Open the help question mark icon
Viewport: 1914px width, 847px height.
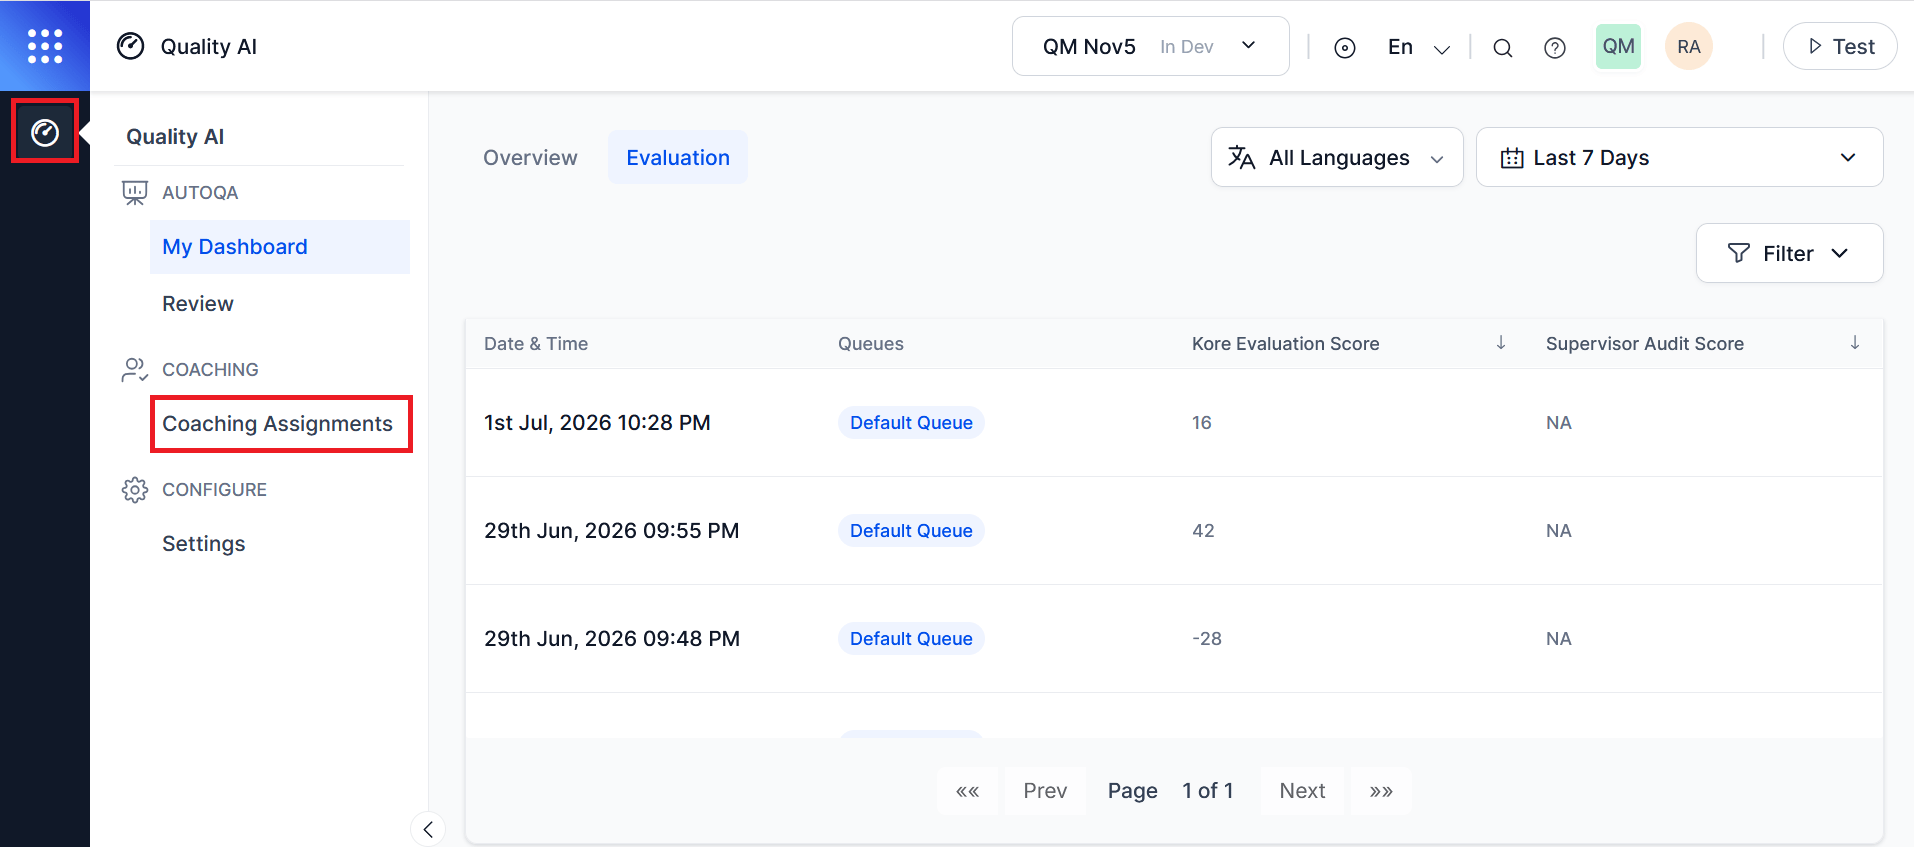coord(1555,47)
